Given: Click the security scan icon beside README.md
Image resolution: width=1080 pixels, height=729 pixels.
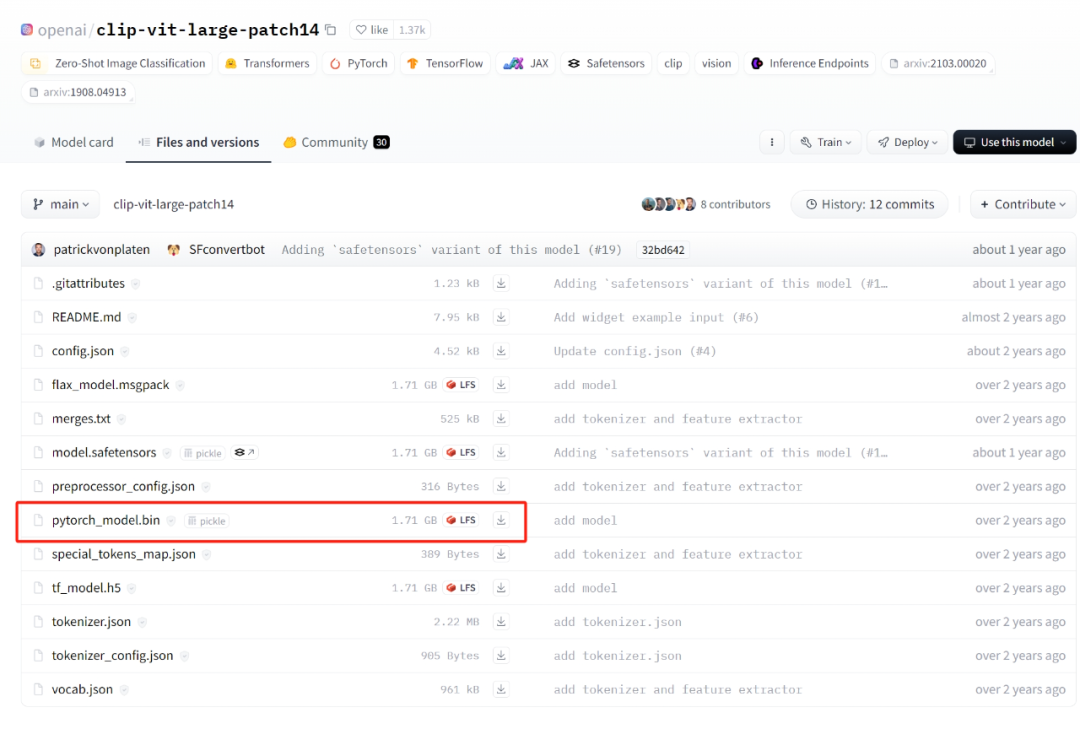Looking at the screenshot, I should (x=132, y=318).
